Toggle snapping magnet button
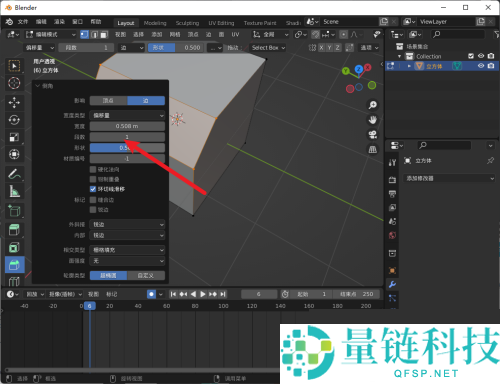Image resolution: width=500 pixels, height=384 pixels. 315,34
